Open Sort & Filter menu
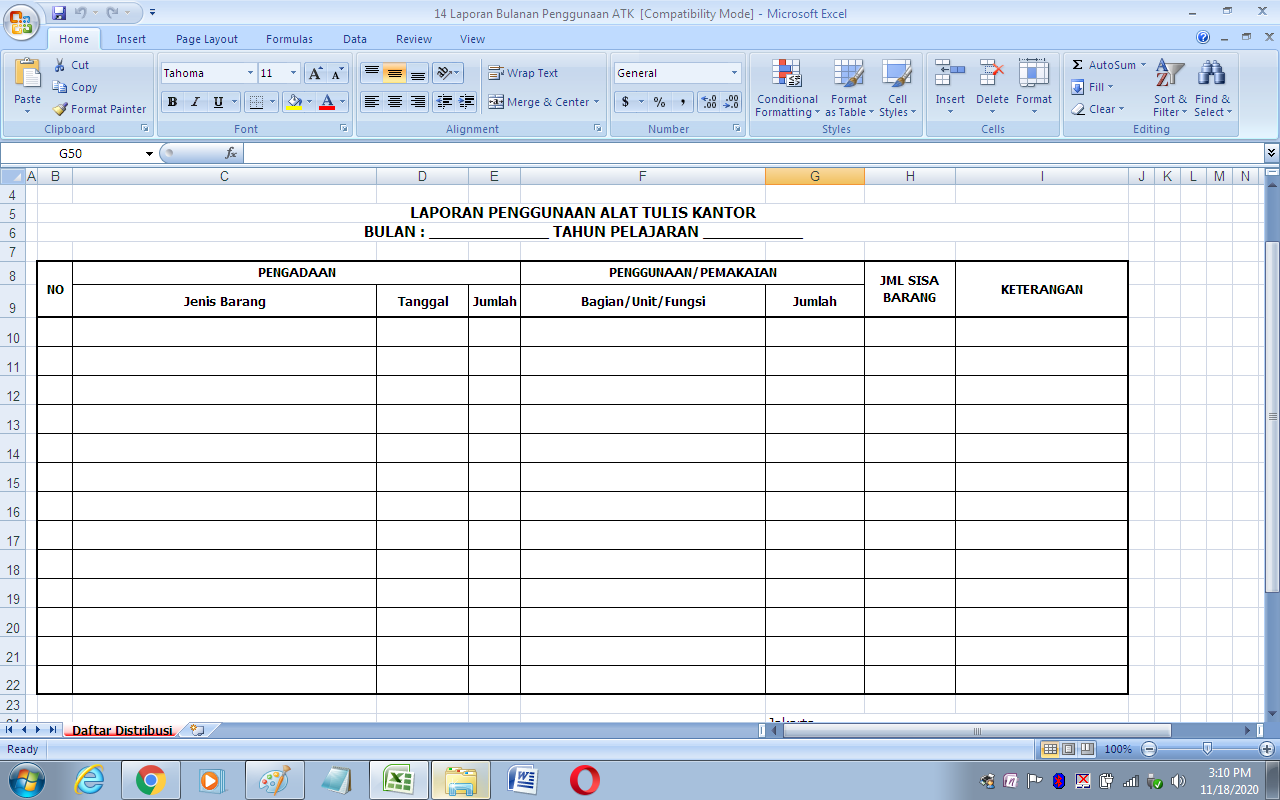The image size is (1280, 800). point(1170,88)
